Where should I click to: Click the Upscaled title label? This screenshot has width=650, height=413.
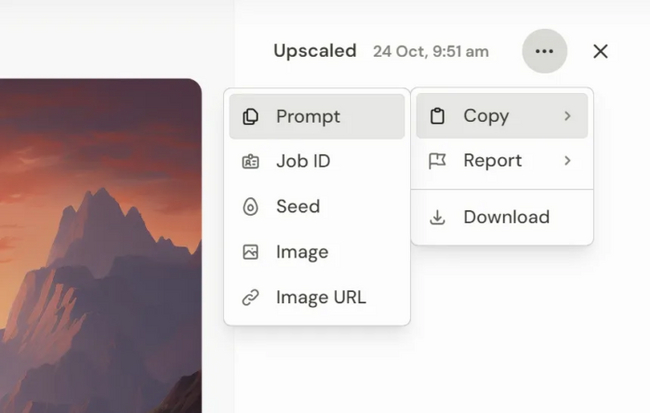[315, 51]
